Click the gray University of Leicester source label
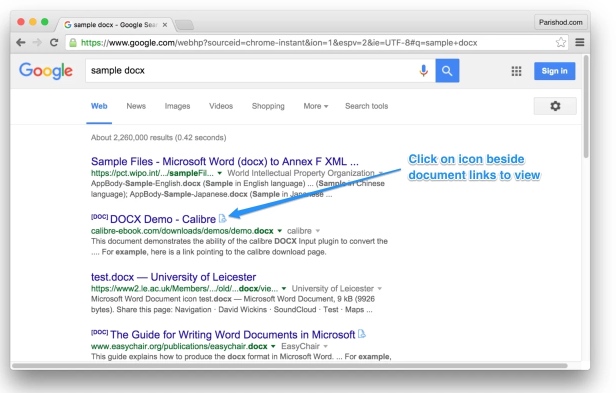616x393 pixels. pyautogui.click(x=332, y=288)
